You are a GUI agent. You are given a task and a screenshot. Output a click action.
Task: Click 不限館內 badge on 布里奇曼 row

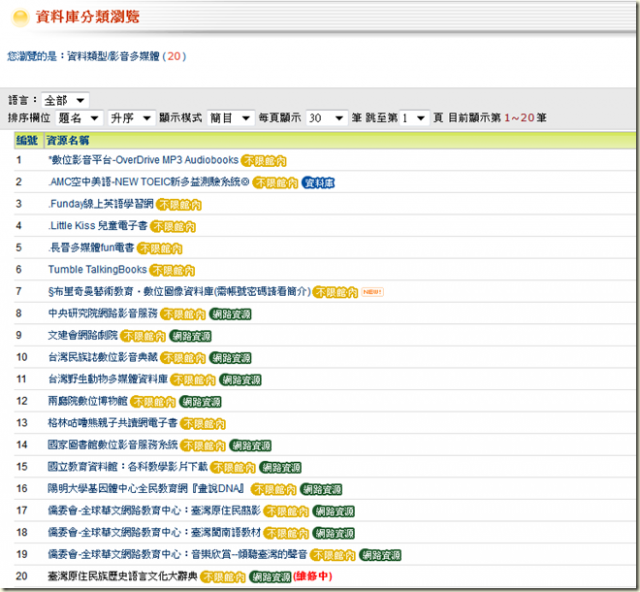coord(336,292)
